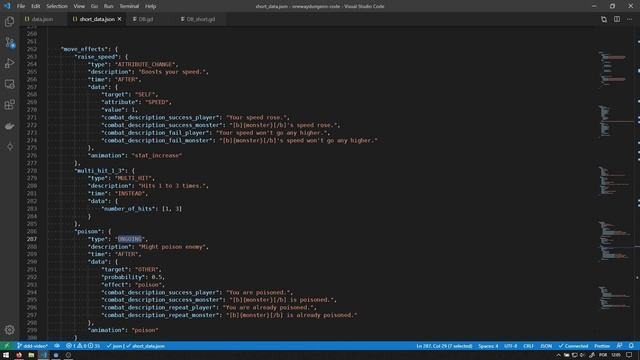Click the VS Code taskbar icon
The height and width of the screenshot is (360, 640).
tap(43, 355)
